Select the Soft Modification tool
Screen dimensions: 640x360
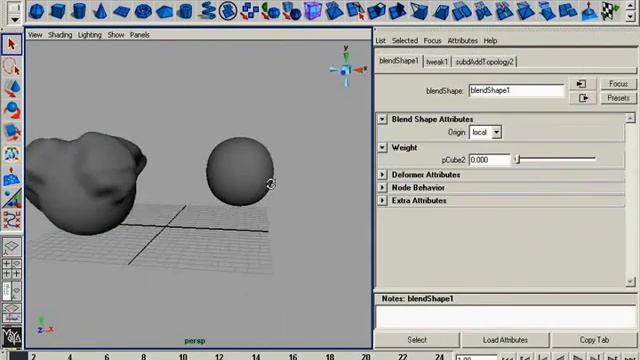pos(11,176)
